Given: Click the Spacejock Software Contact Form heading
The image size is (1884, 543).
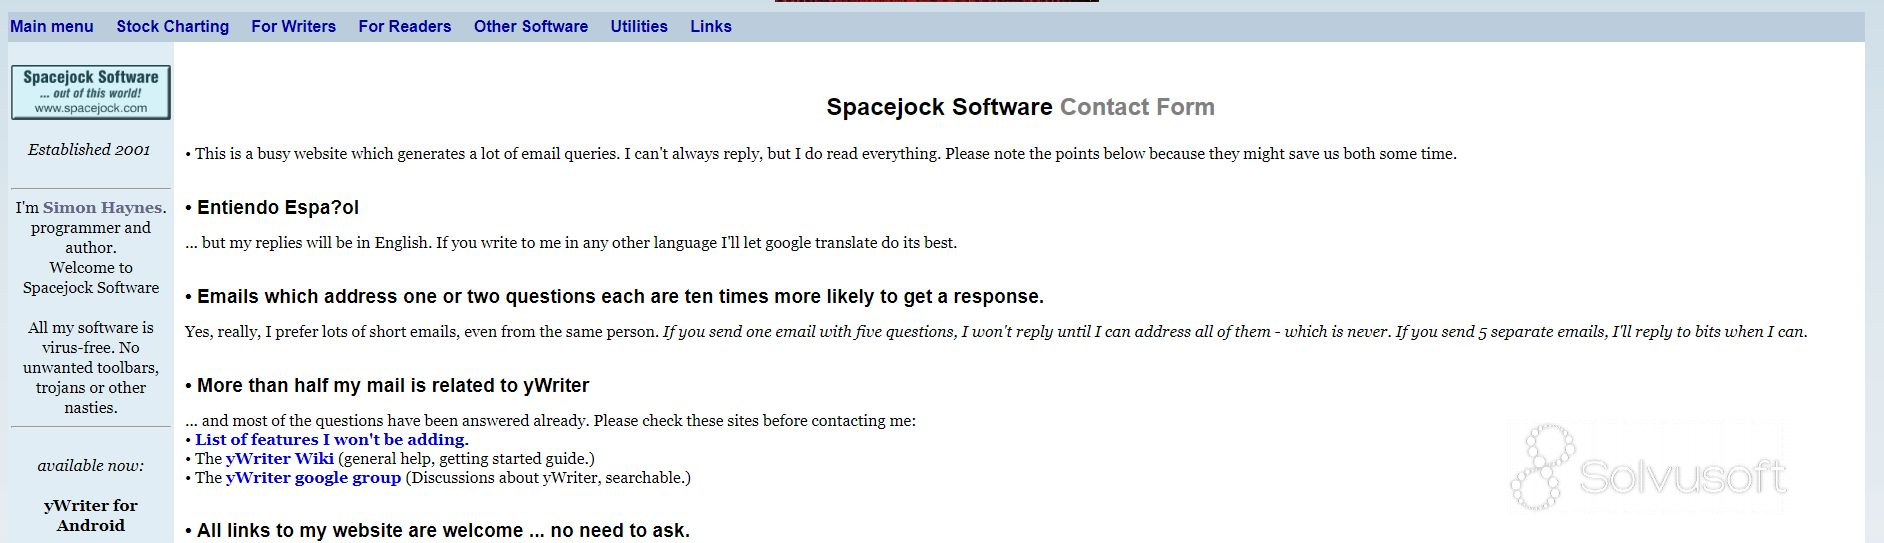Looking at the screenshot, I should click(x=1020, y=107).
